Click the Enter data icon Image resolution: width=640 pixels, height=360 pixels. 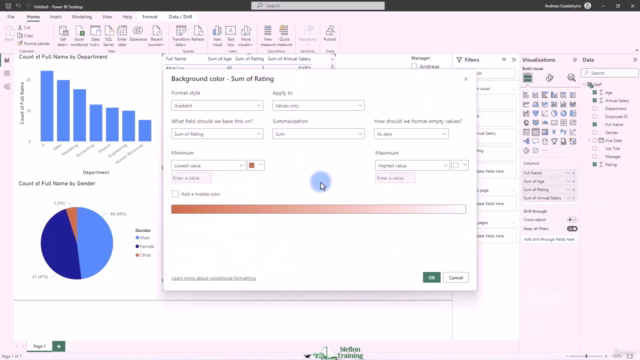coord(122,36)
